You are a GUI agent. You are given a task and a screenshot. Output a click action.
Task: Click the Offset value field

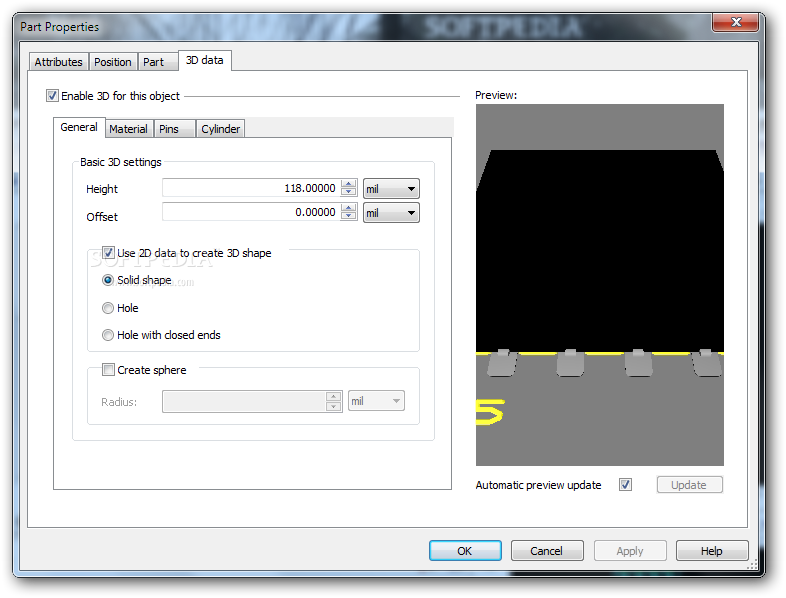(251, 212)
